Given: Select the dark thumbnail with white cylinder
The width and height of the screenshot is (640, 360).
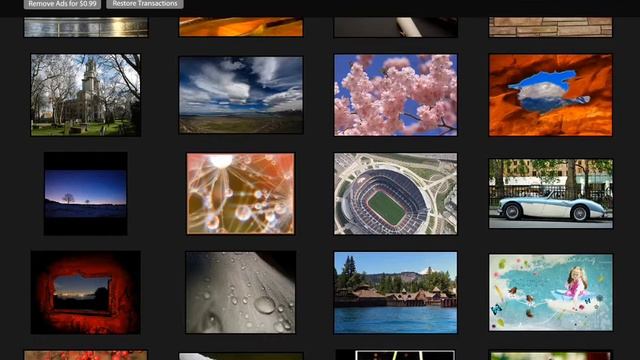Looking at the screenshot, I should 396,27.
